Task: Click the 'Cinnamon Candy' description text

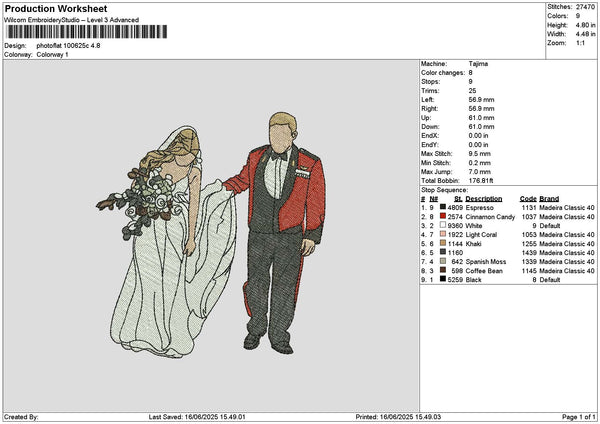Action: 490,217
